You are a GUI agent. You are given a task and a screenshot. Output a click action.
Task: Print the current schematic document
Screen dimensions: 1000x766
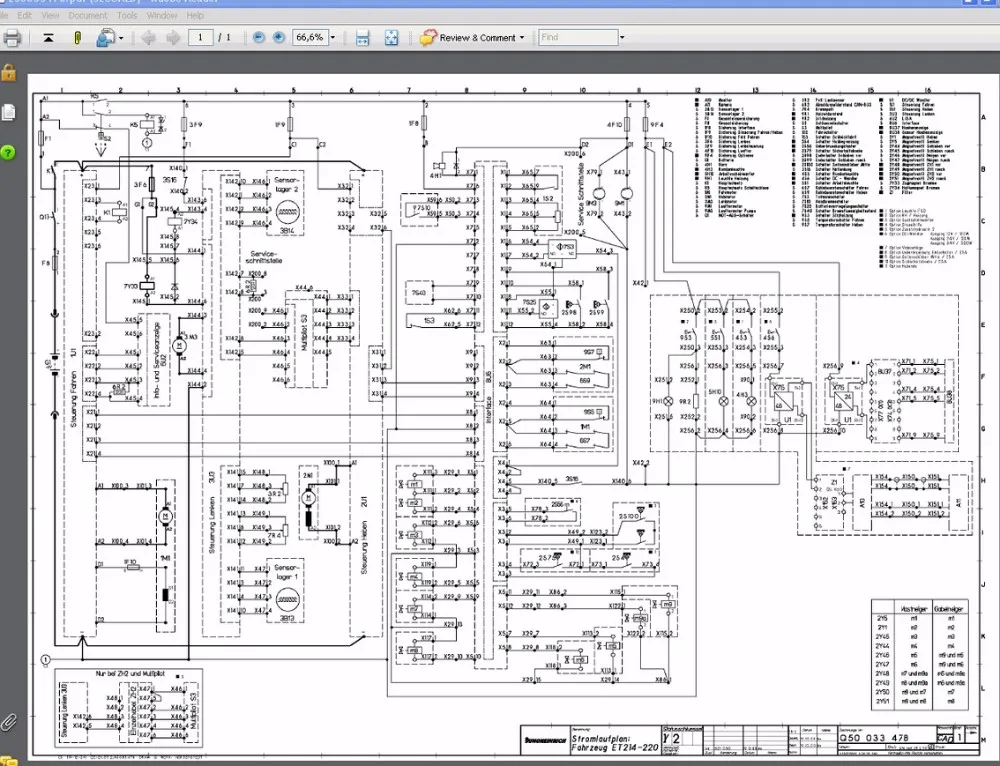13,37
